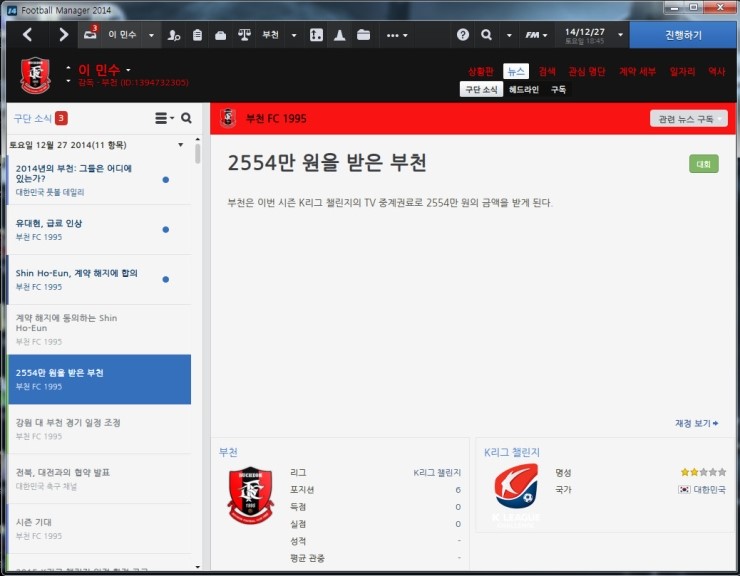Open the help question mark icon

pyautogui.click(x=463, y=34)
